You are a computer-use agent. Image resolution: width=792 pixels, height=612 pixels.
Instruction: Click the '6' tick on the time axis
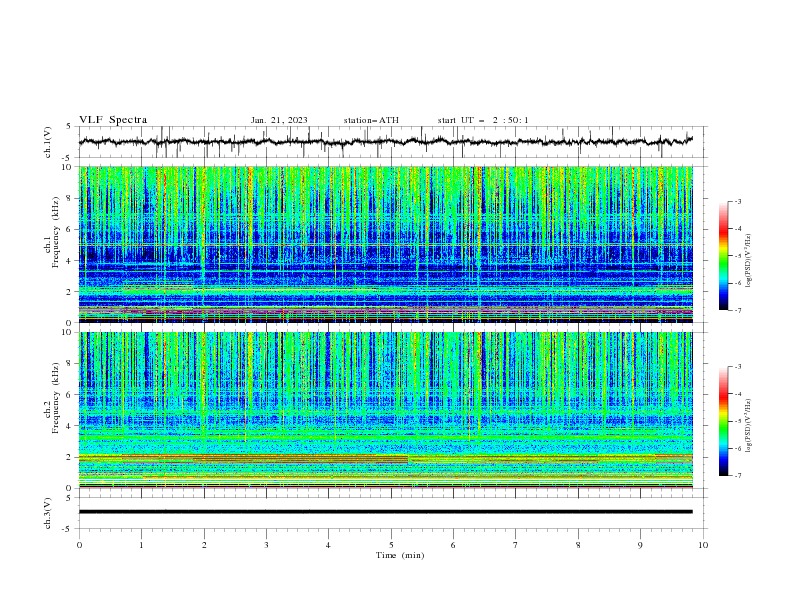tap(453, 545)
